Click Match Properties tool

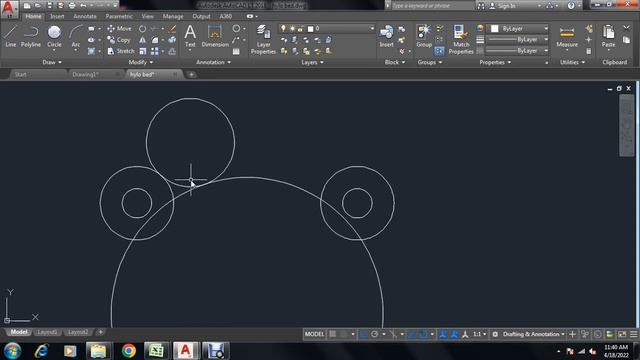coord(461,39)
